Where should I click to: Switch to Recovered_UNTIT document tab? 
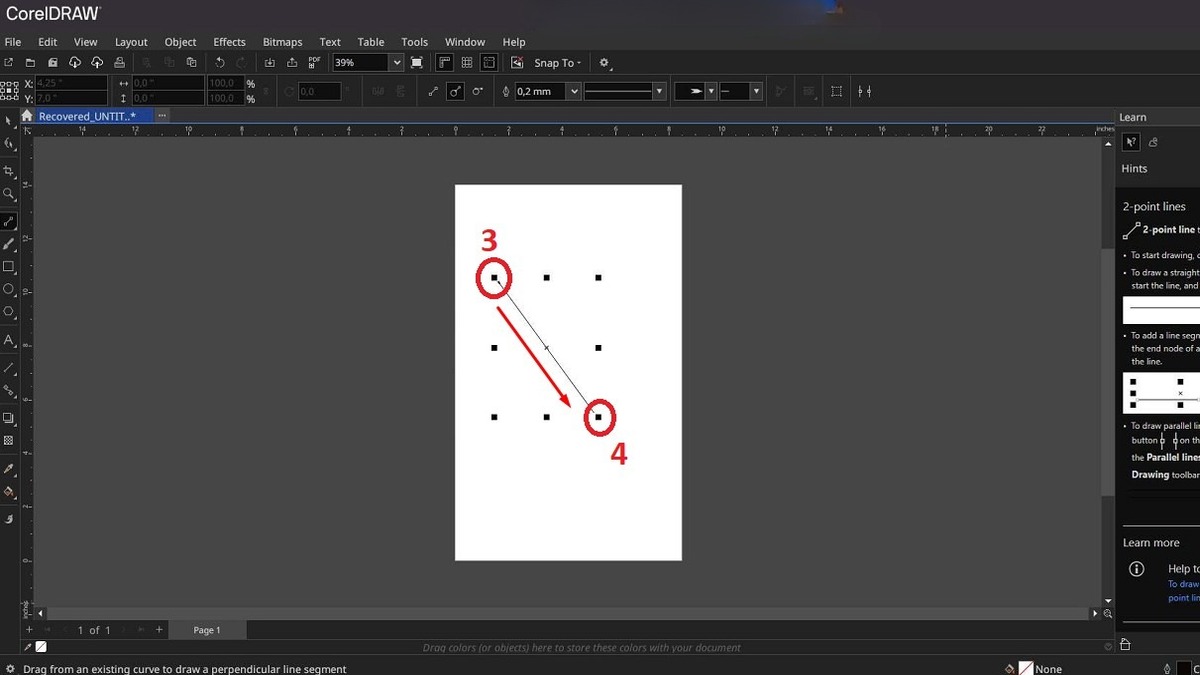pyautogui.click(x=93, y=116)
